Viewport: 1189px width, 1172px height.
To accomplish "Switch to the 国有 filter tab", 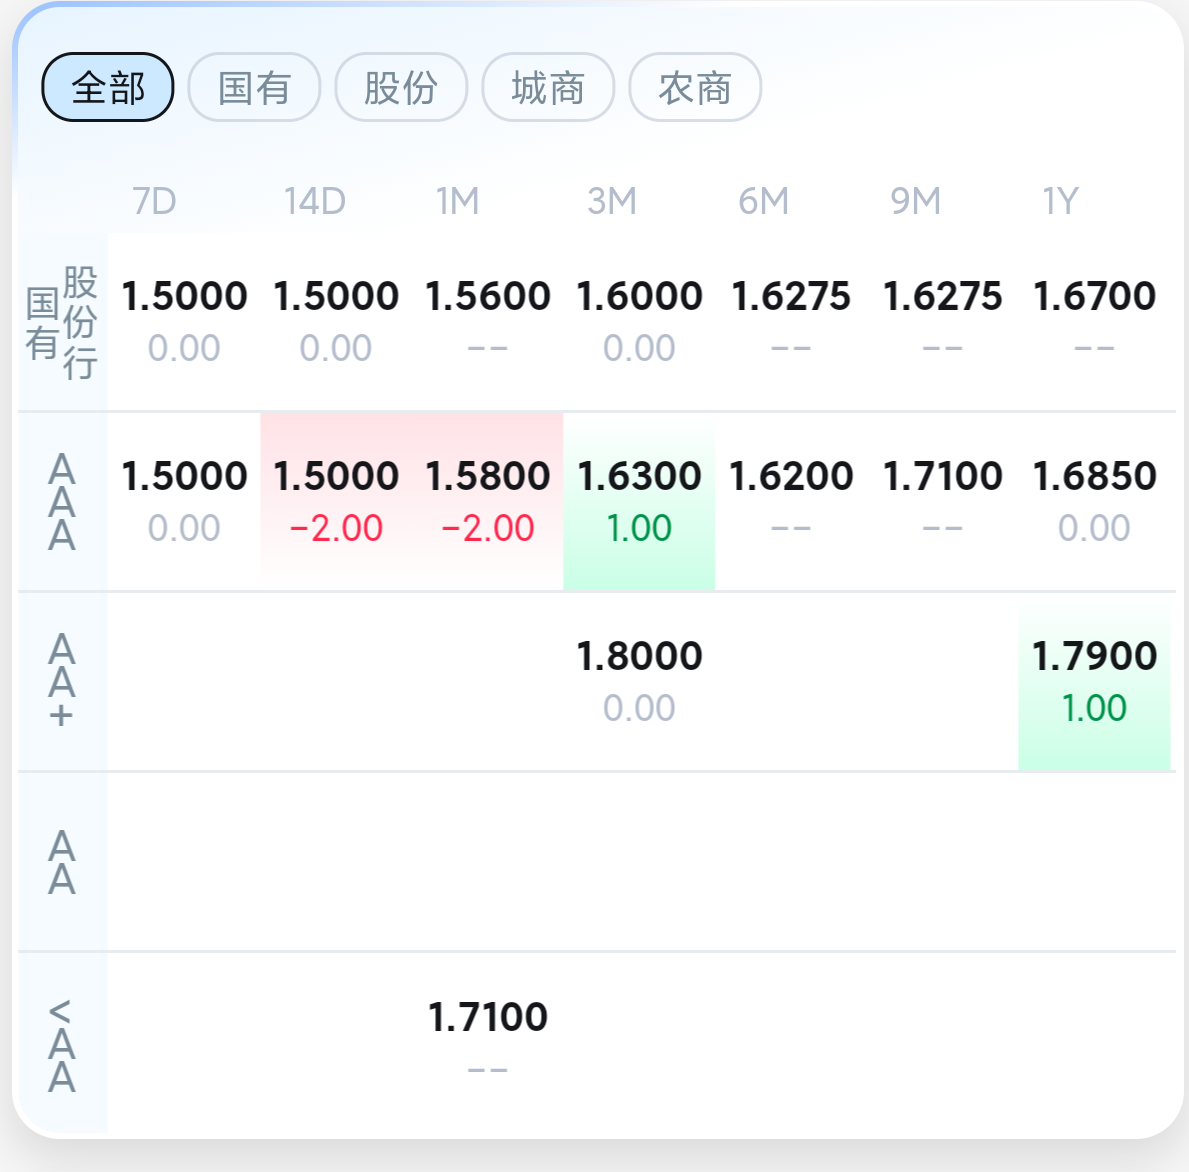I will pos(254,87).
